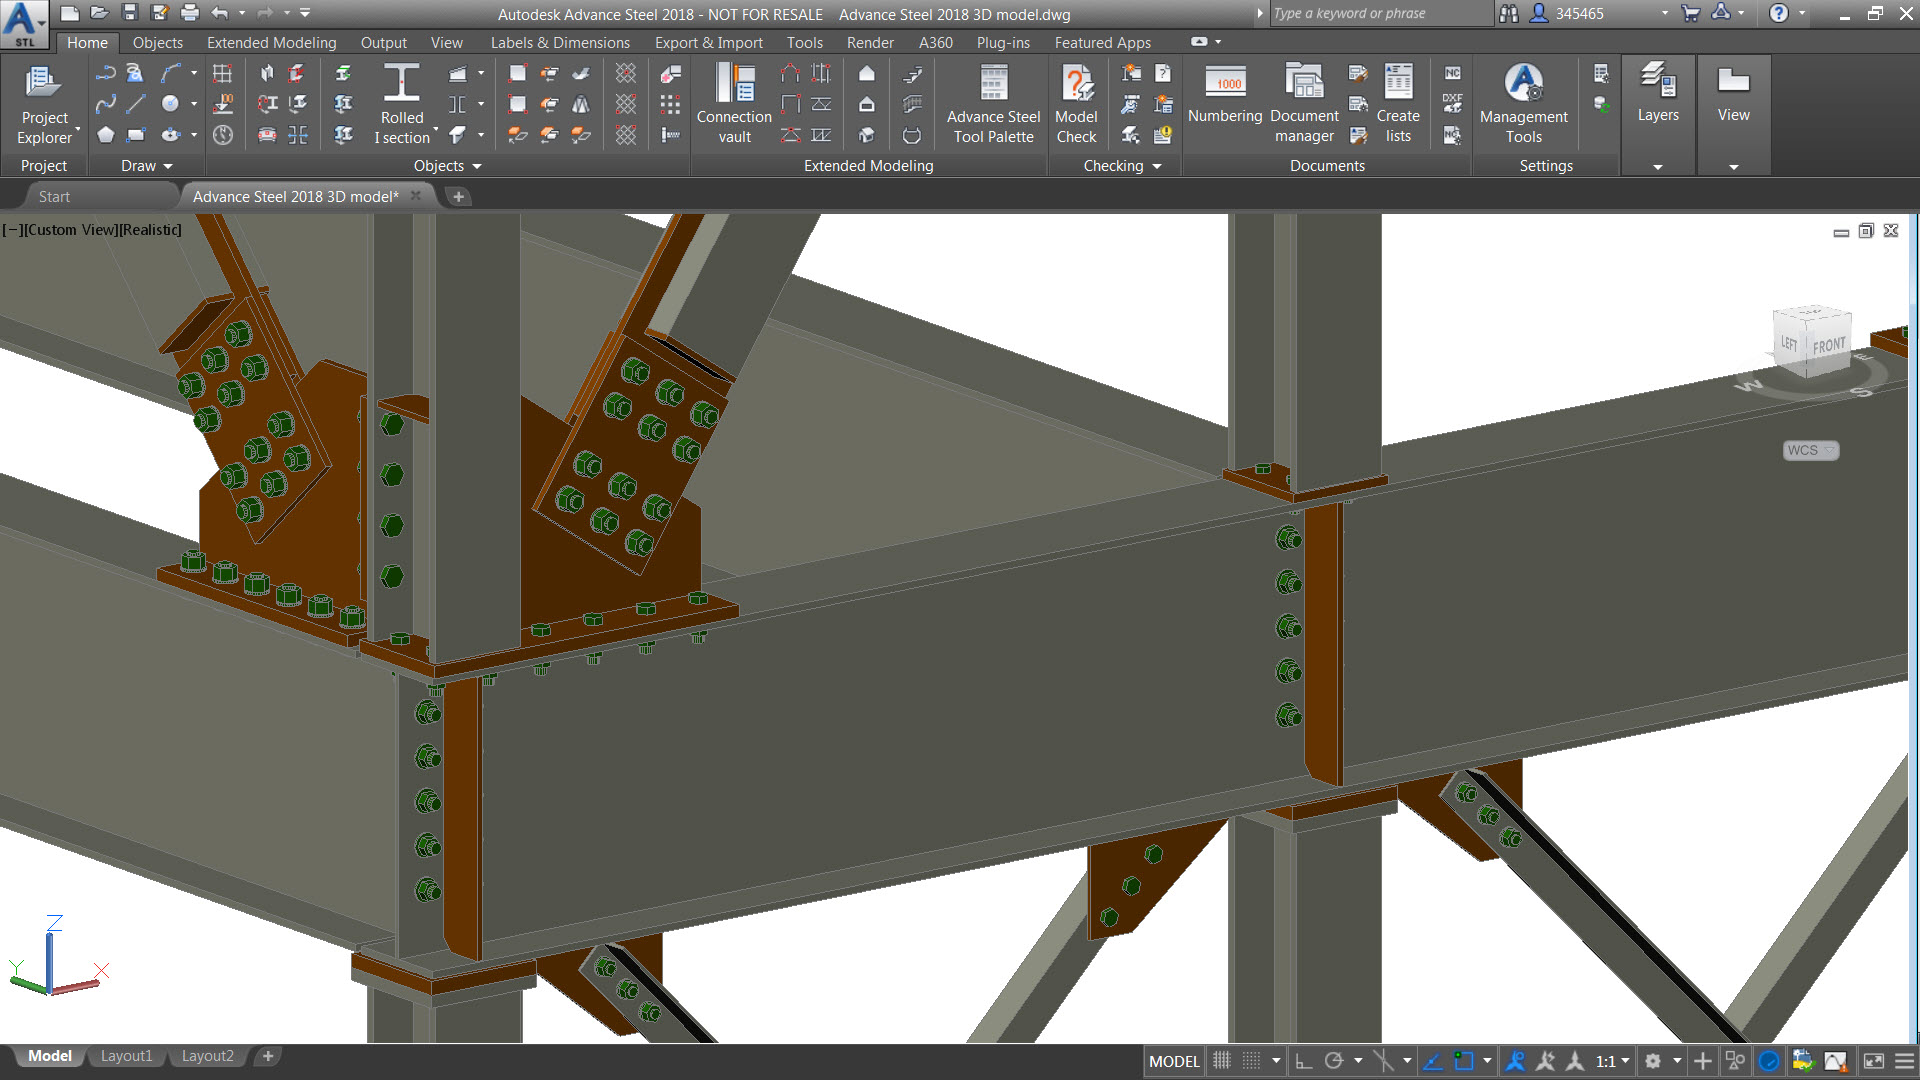Toggle object snap in status bar
The width and height of the screenshot is (1920, 1080).
coord(1464,1061)
